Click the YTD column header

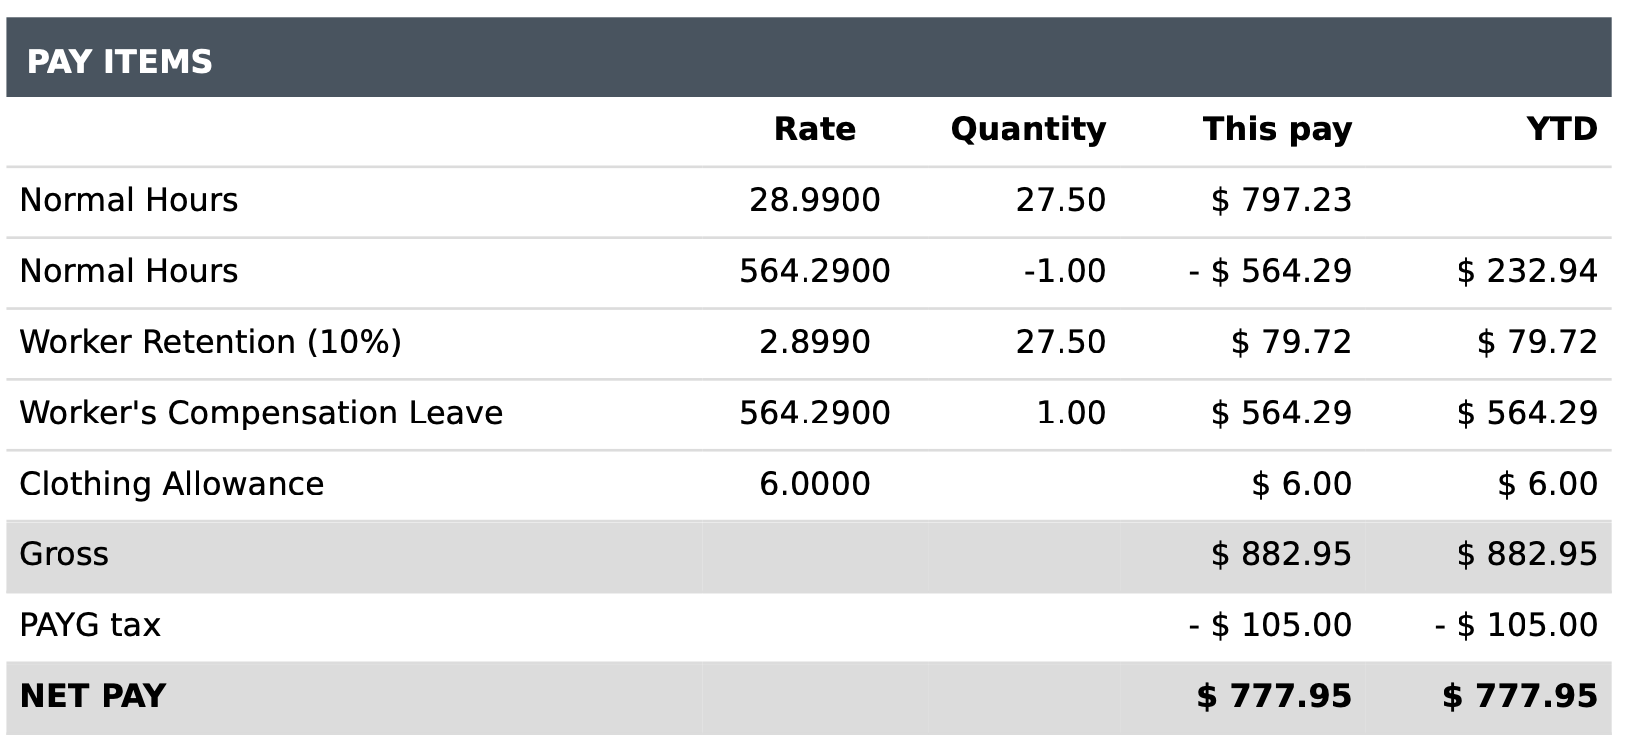pos(1562,129)
